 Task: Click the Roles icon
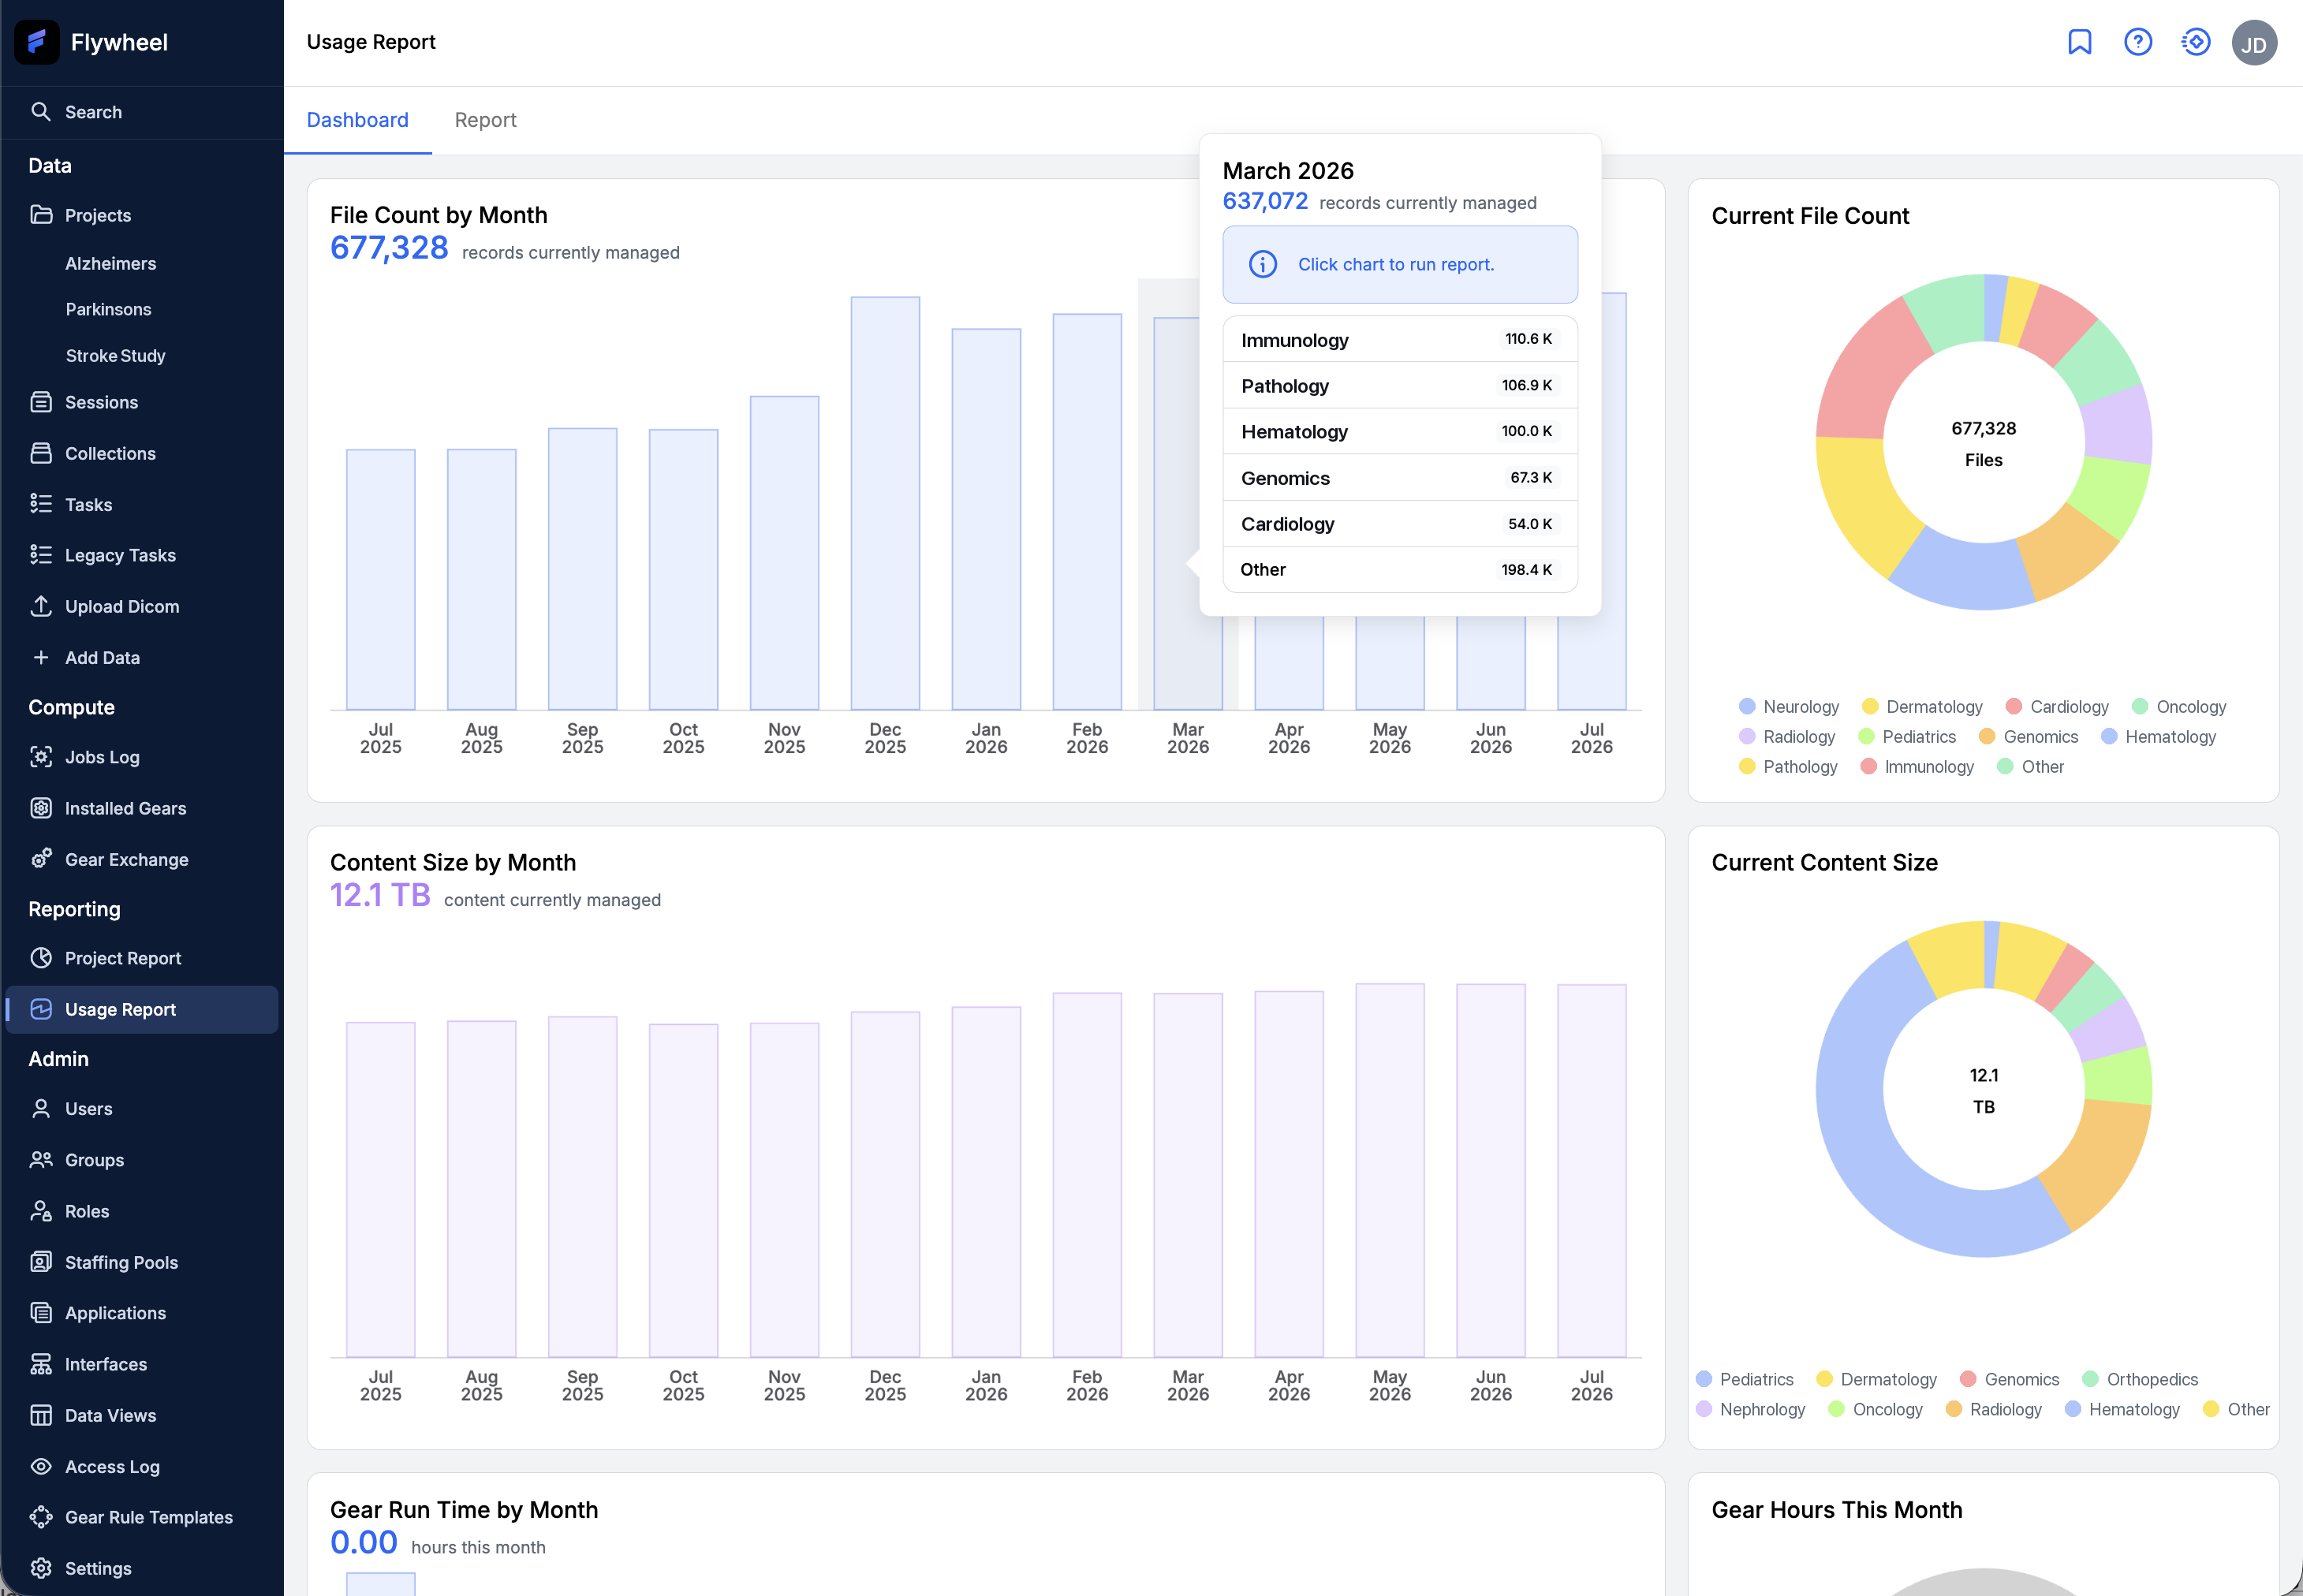pyautogui.click(x=41, y=1211)
